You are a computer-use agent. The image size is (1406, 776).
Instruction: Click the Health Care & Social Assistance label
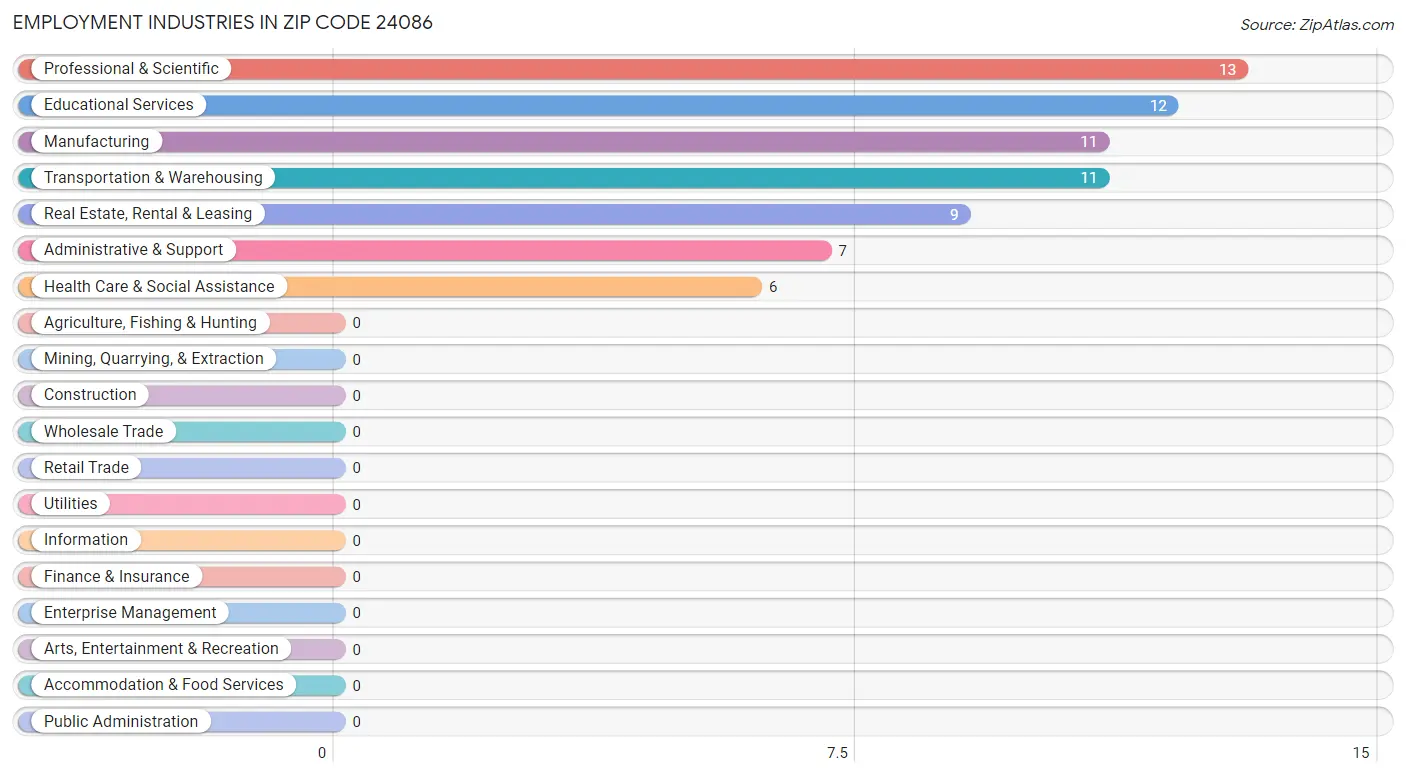pos(159,287)
